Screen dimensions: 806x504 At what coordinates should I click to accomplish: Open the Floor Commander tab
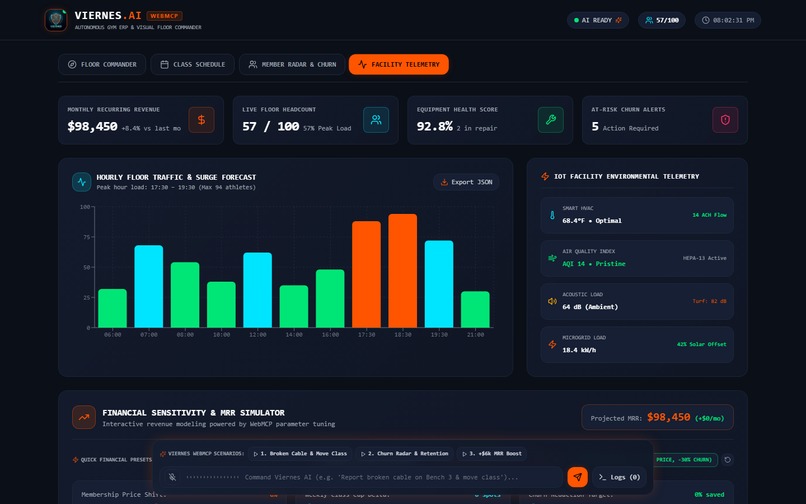point(102,64)
